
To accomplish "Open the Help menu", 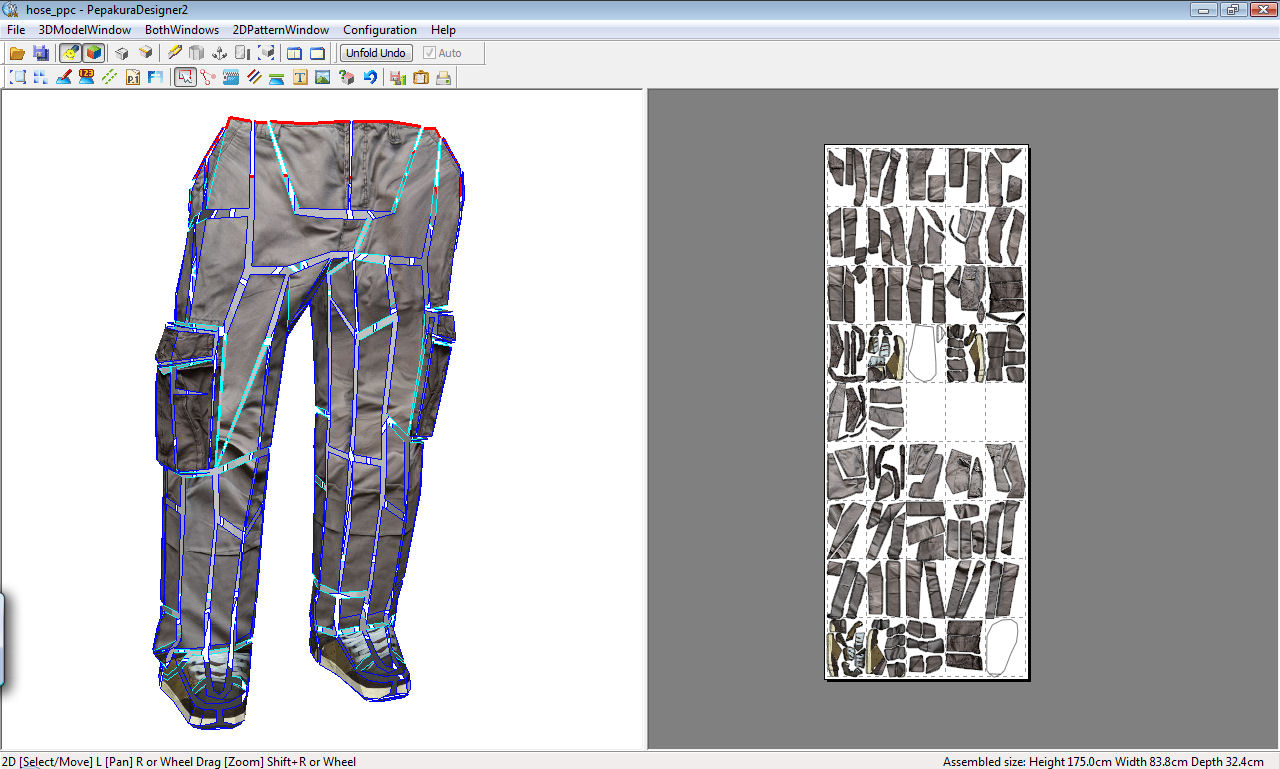I will (x=443, y=30).
